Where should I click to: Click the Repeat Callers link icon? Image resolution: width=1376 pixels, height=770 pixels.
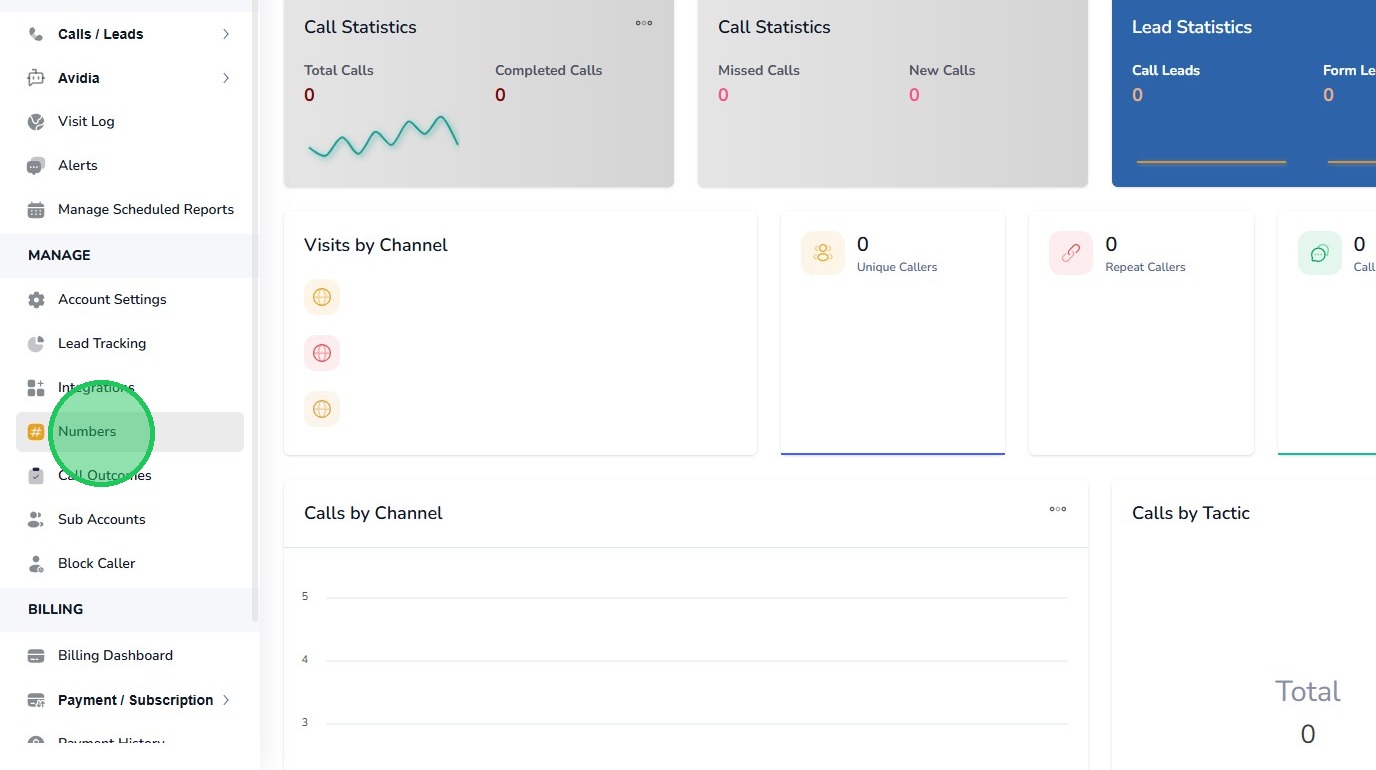click(x=1071, y=253)
